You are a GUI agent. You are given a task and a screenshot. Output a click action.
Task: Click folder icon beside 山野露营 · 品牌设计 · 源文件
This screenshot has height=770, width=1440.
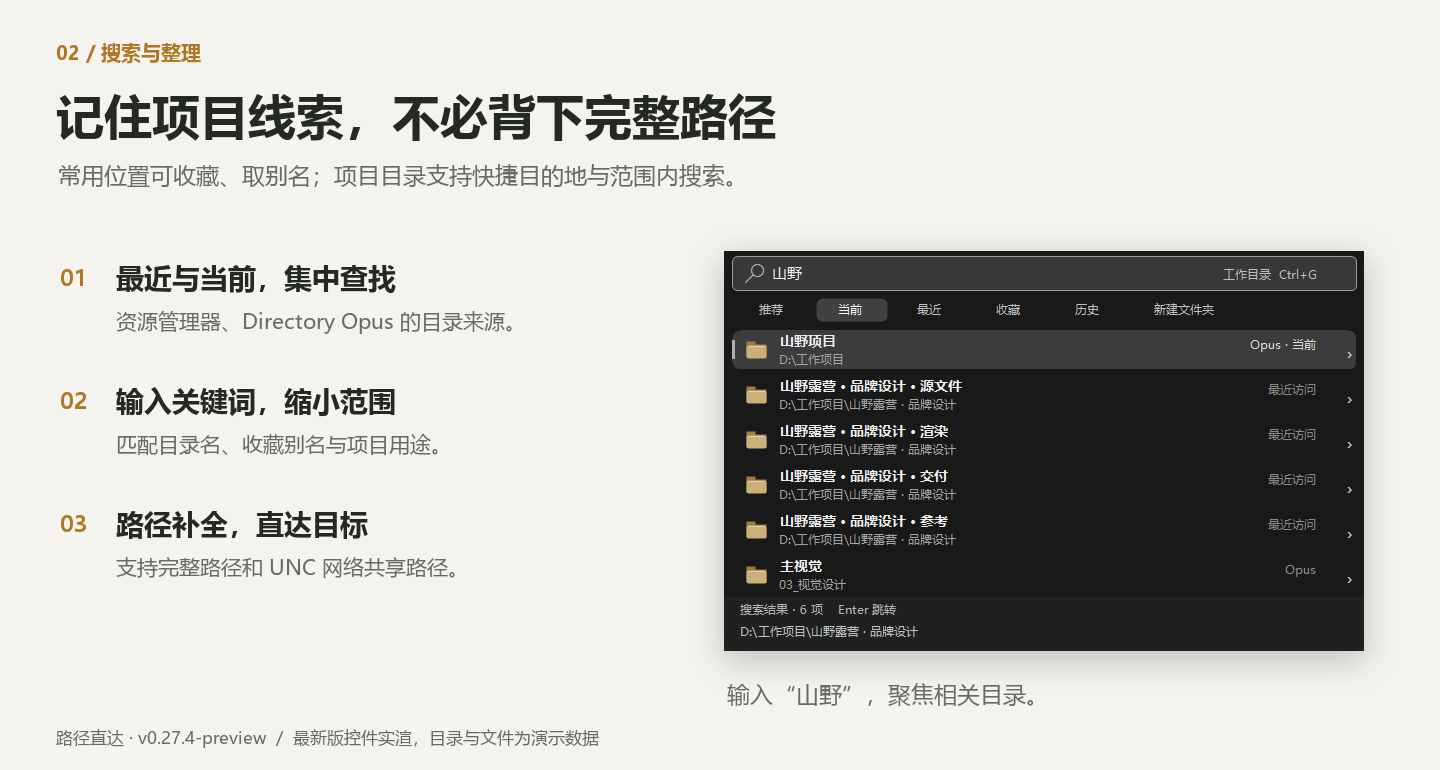pos(757,395)
